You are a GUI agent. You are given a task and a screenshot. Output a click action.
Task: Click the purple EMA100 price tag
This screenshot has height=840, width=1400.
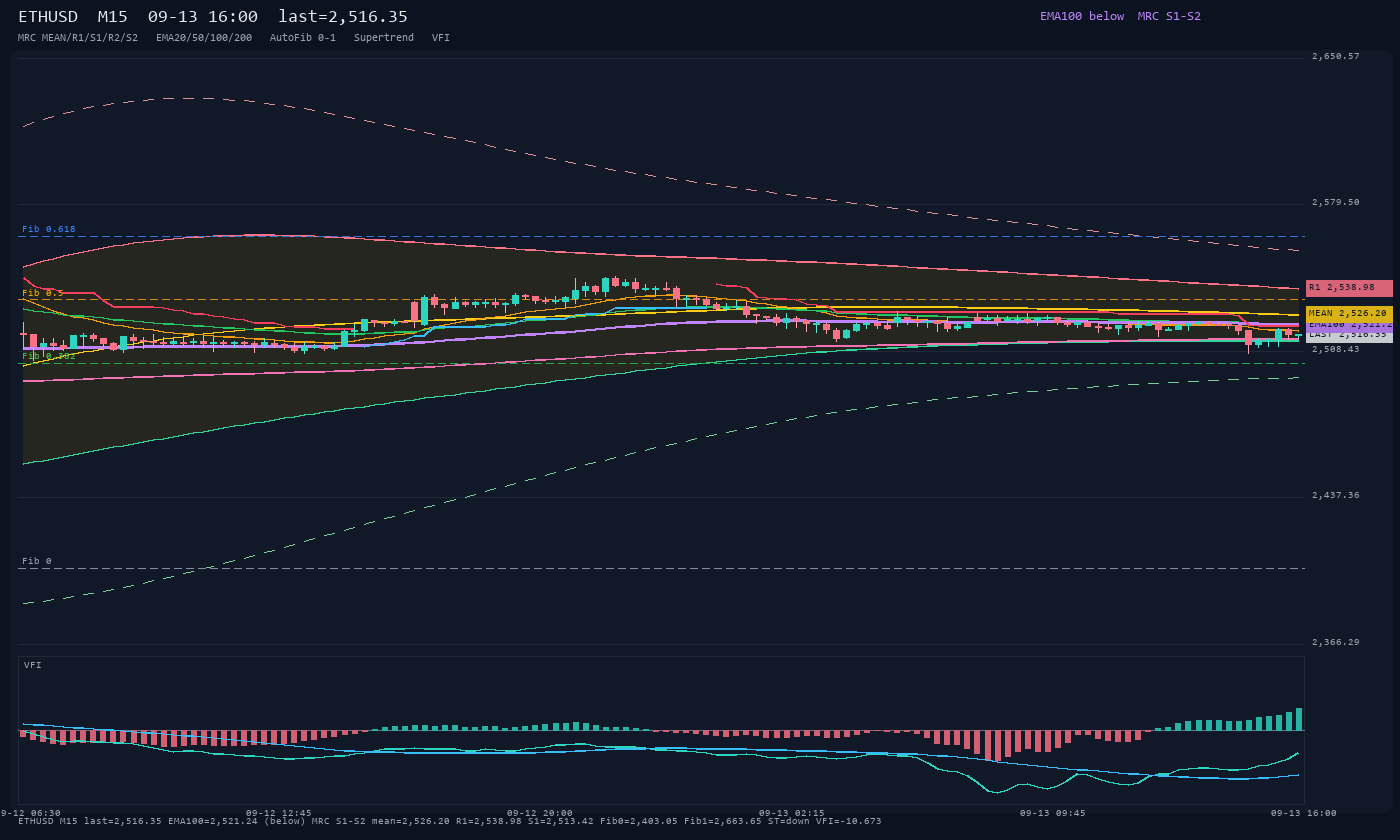click(1349, 324)
